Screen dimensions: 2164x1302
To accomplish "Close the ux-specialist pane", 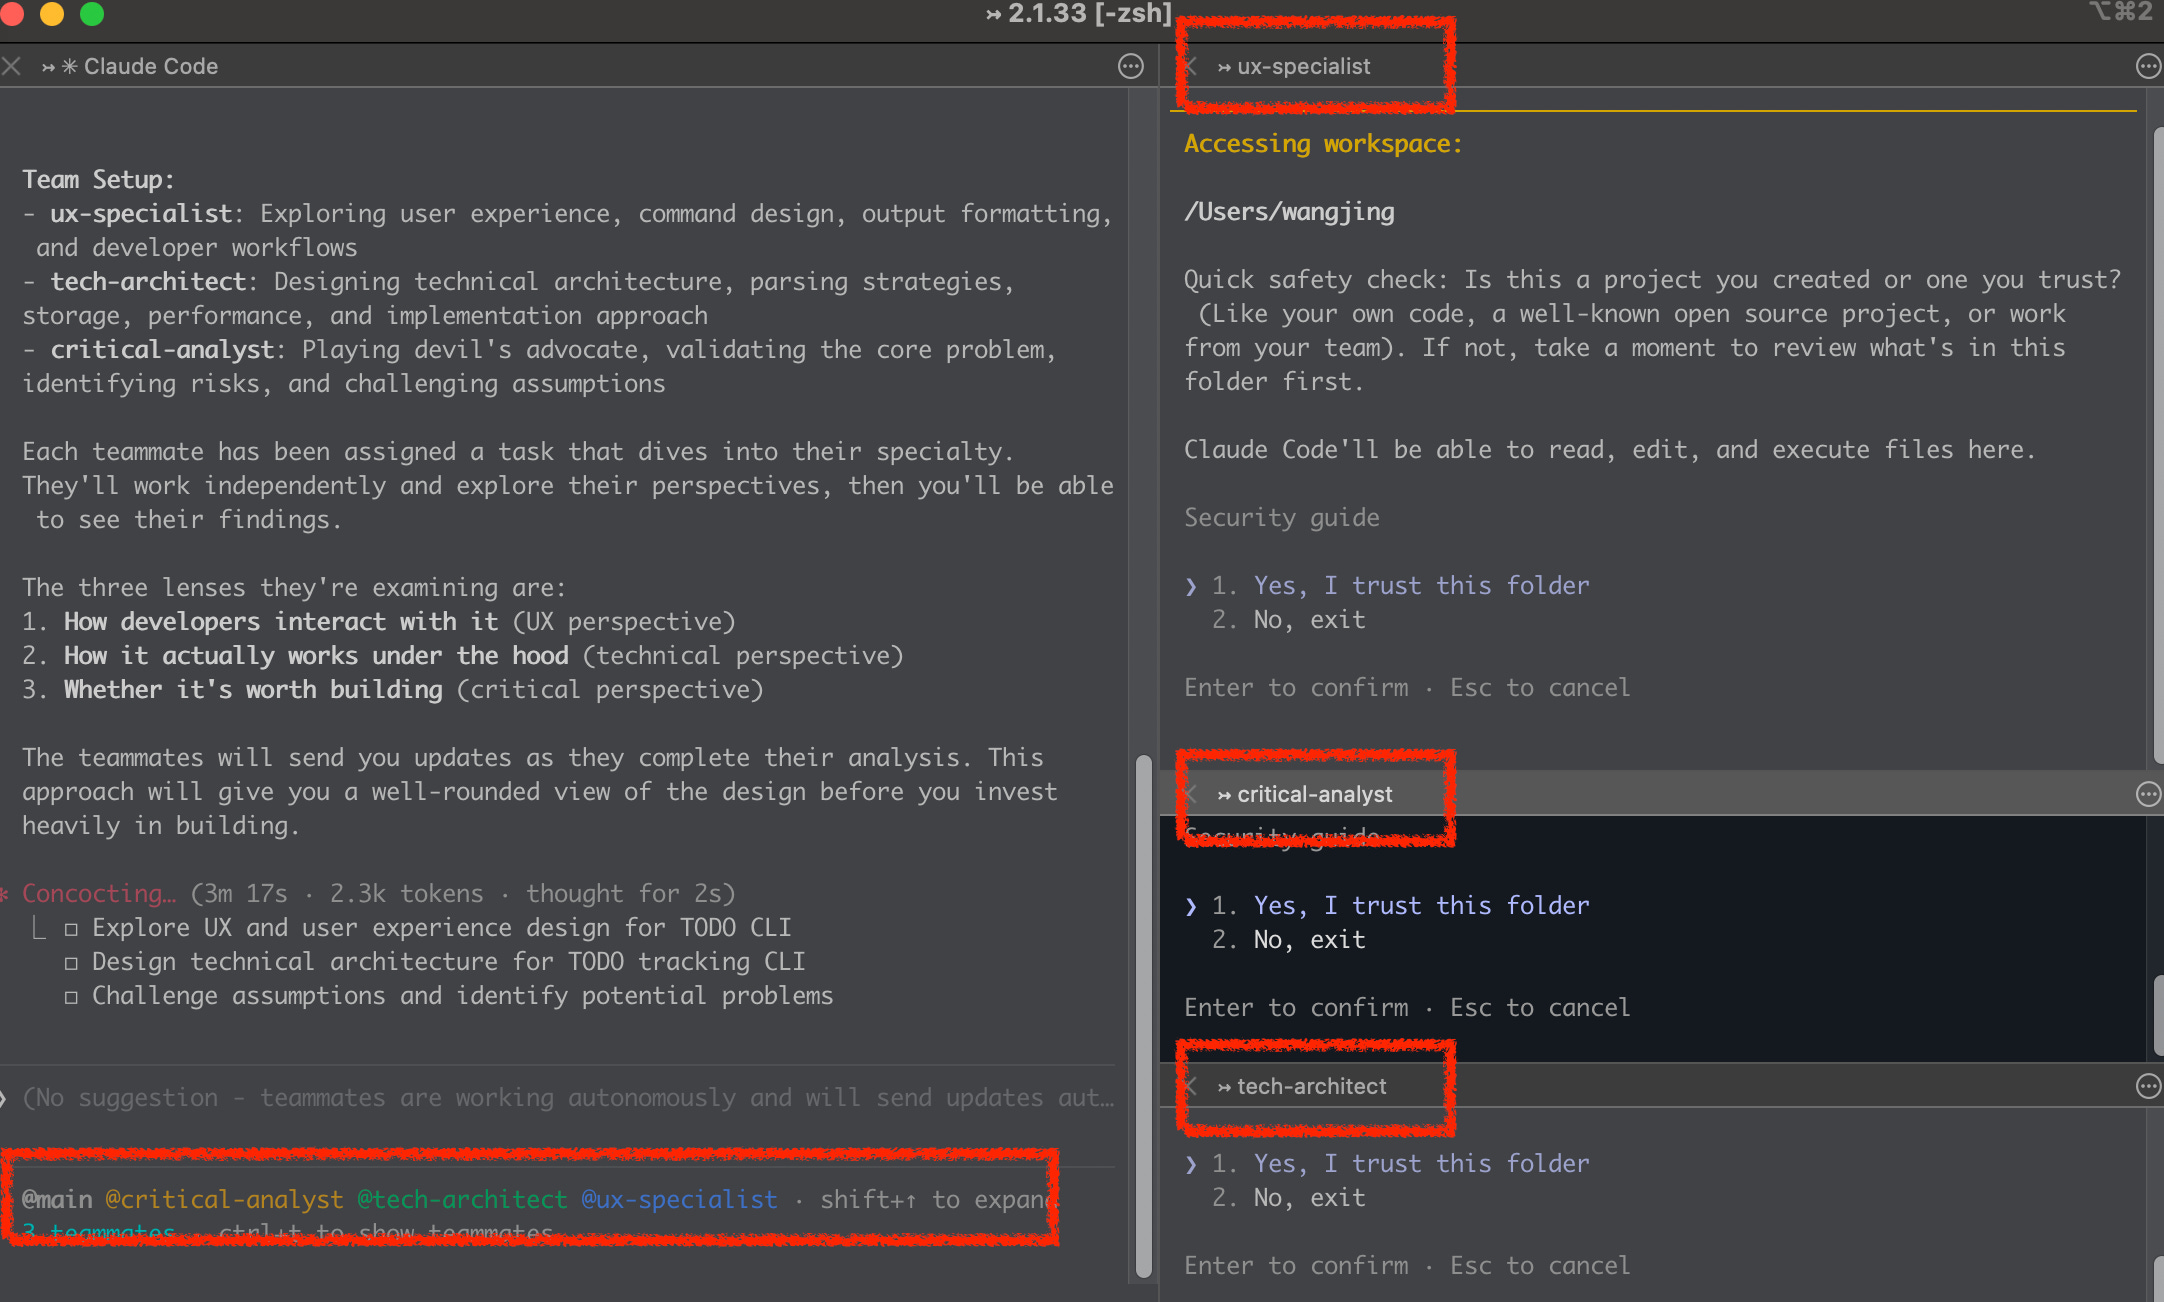I will pos(1190,66).
